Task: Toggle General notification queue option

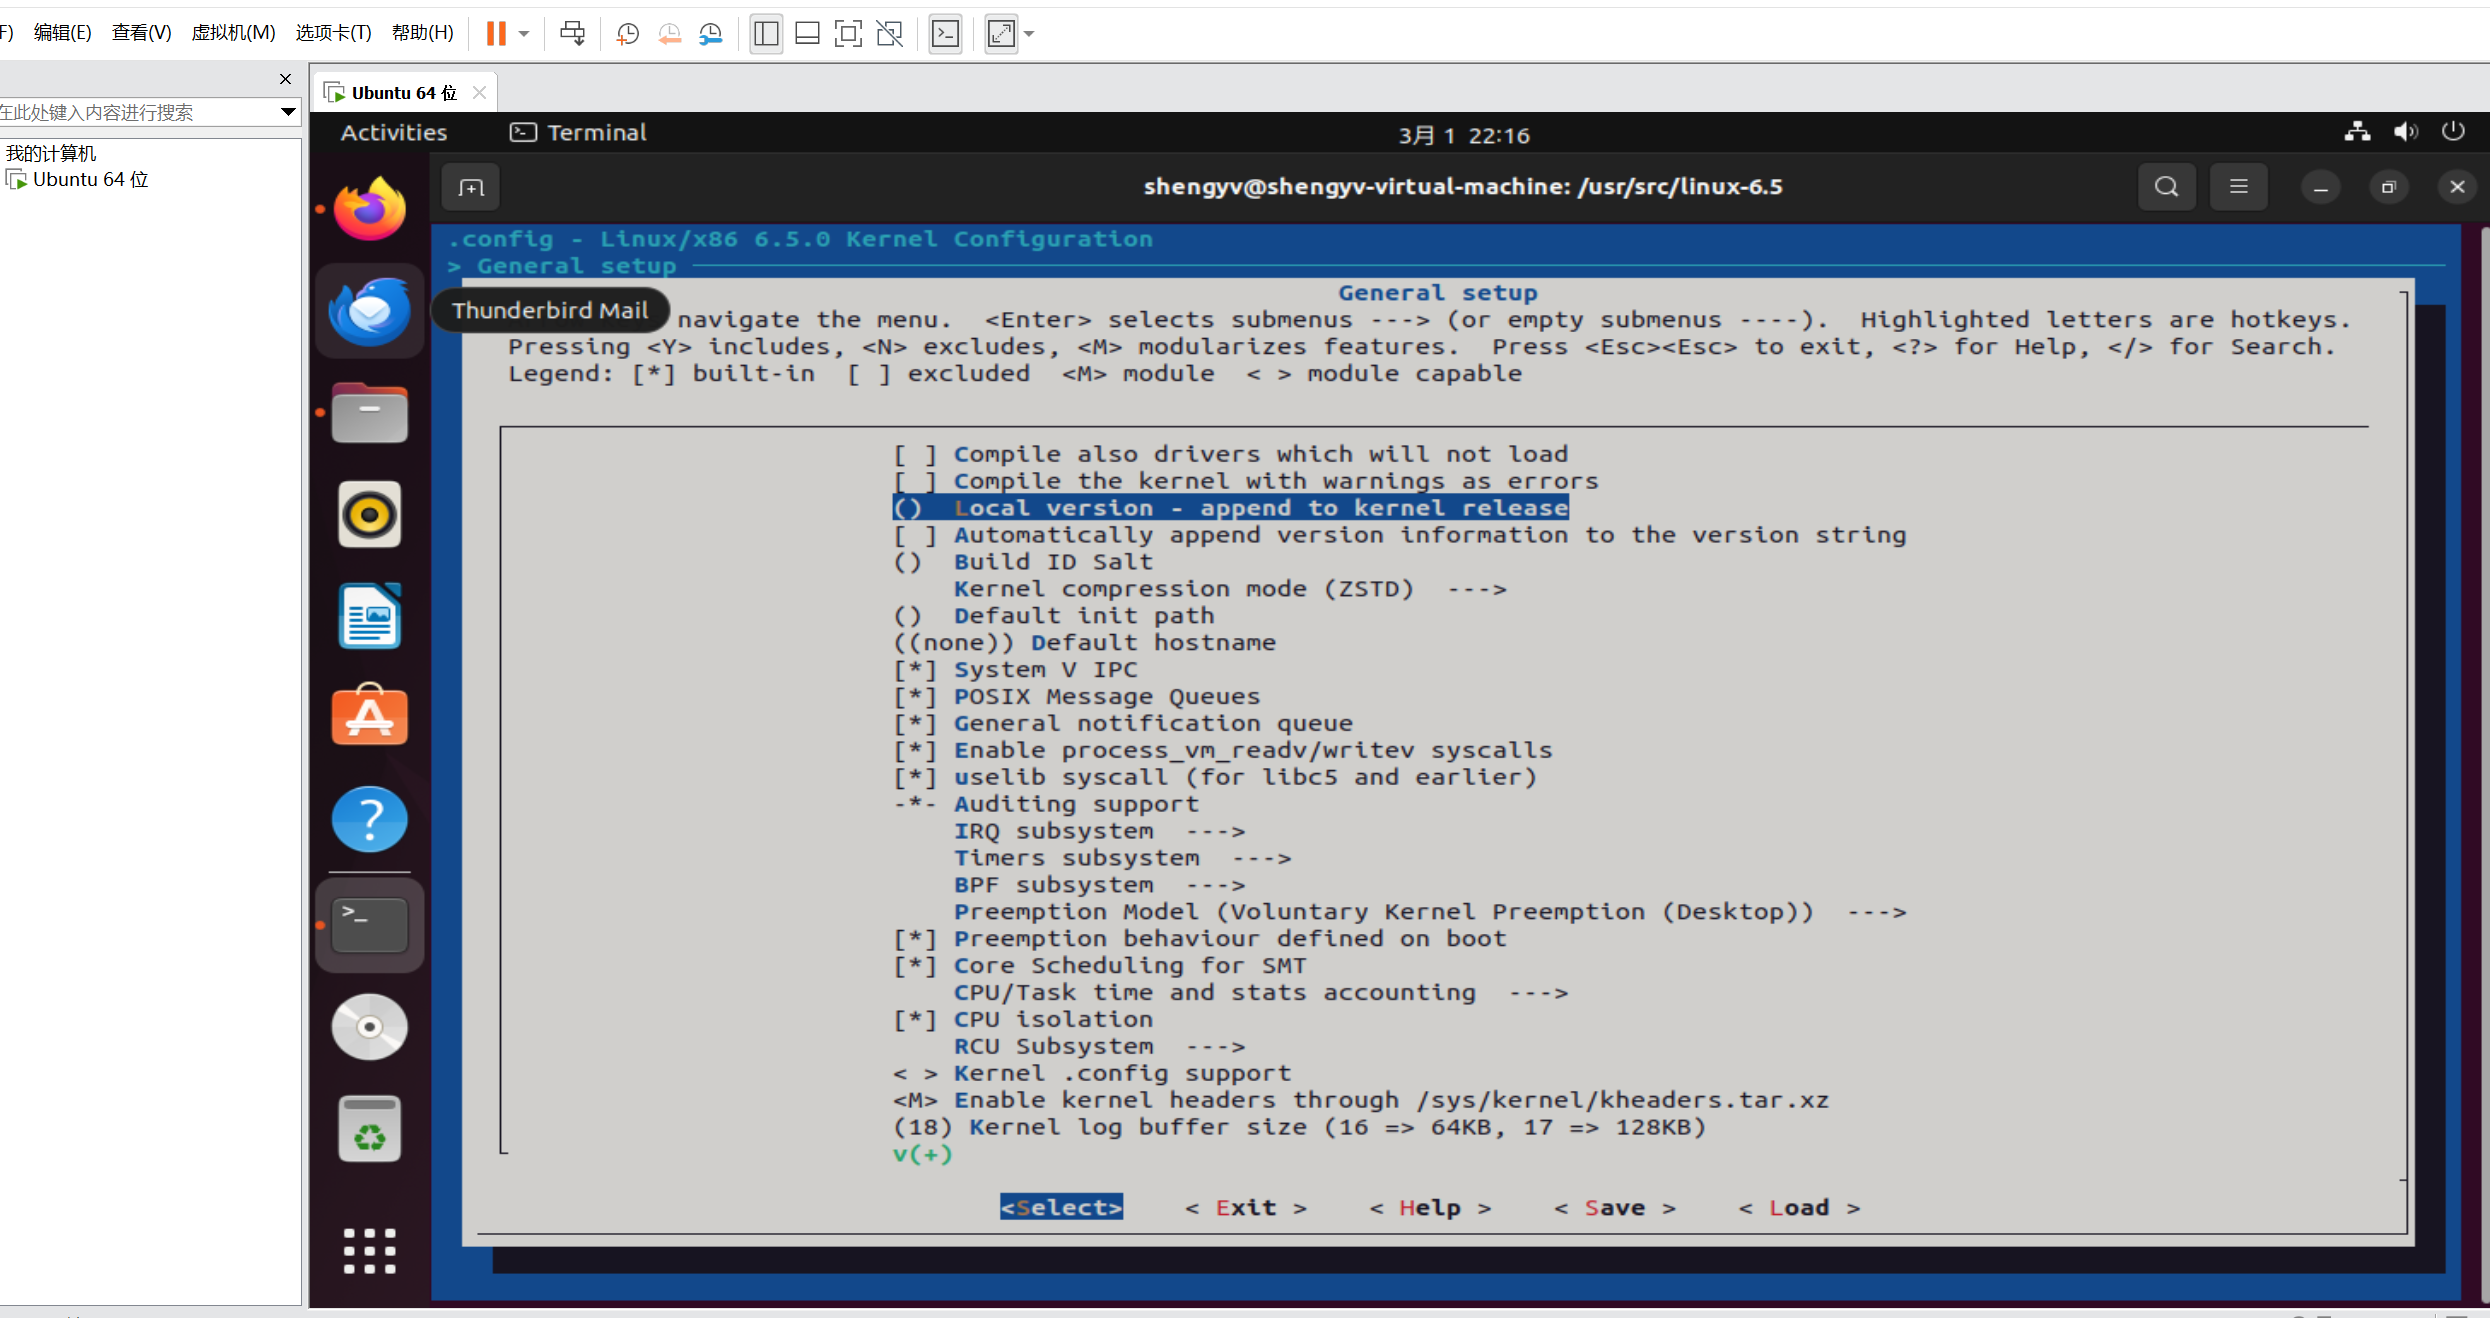Action: coord(1122,724)
